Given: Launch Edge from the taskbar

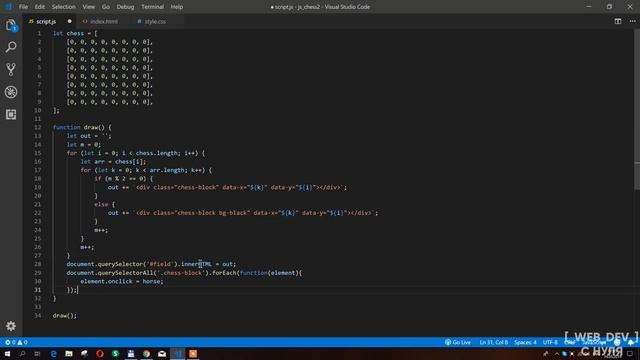Looking at the screenshot, I should coord(53,353).
